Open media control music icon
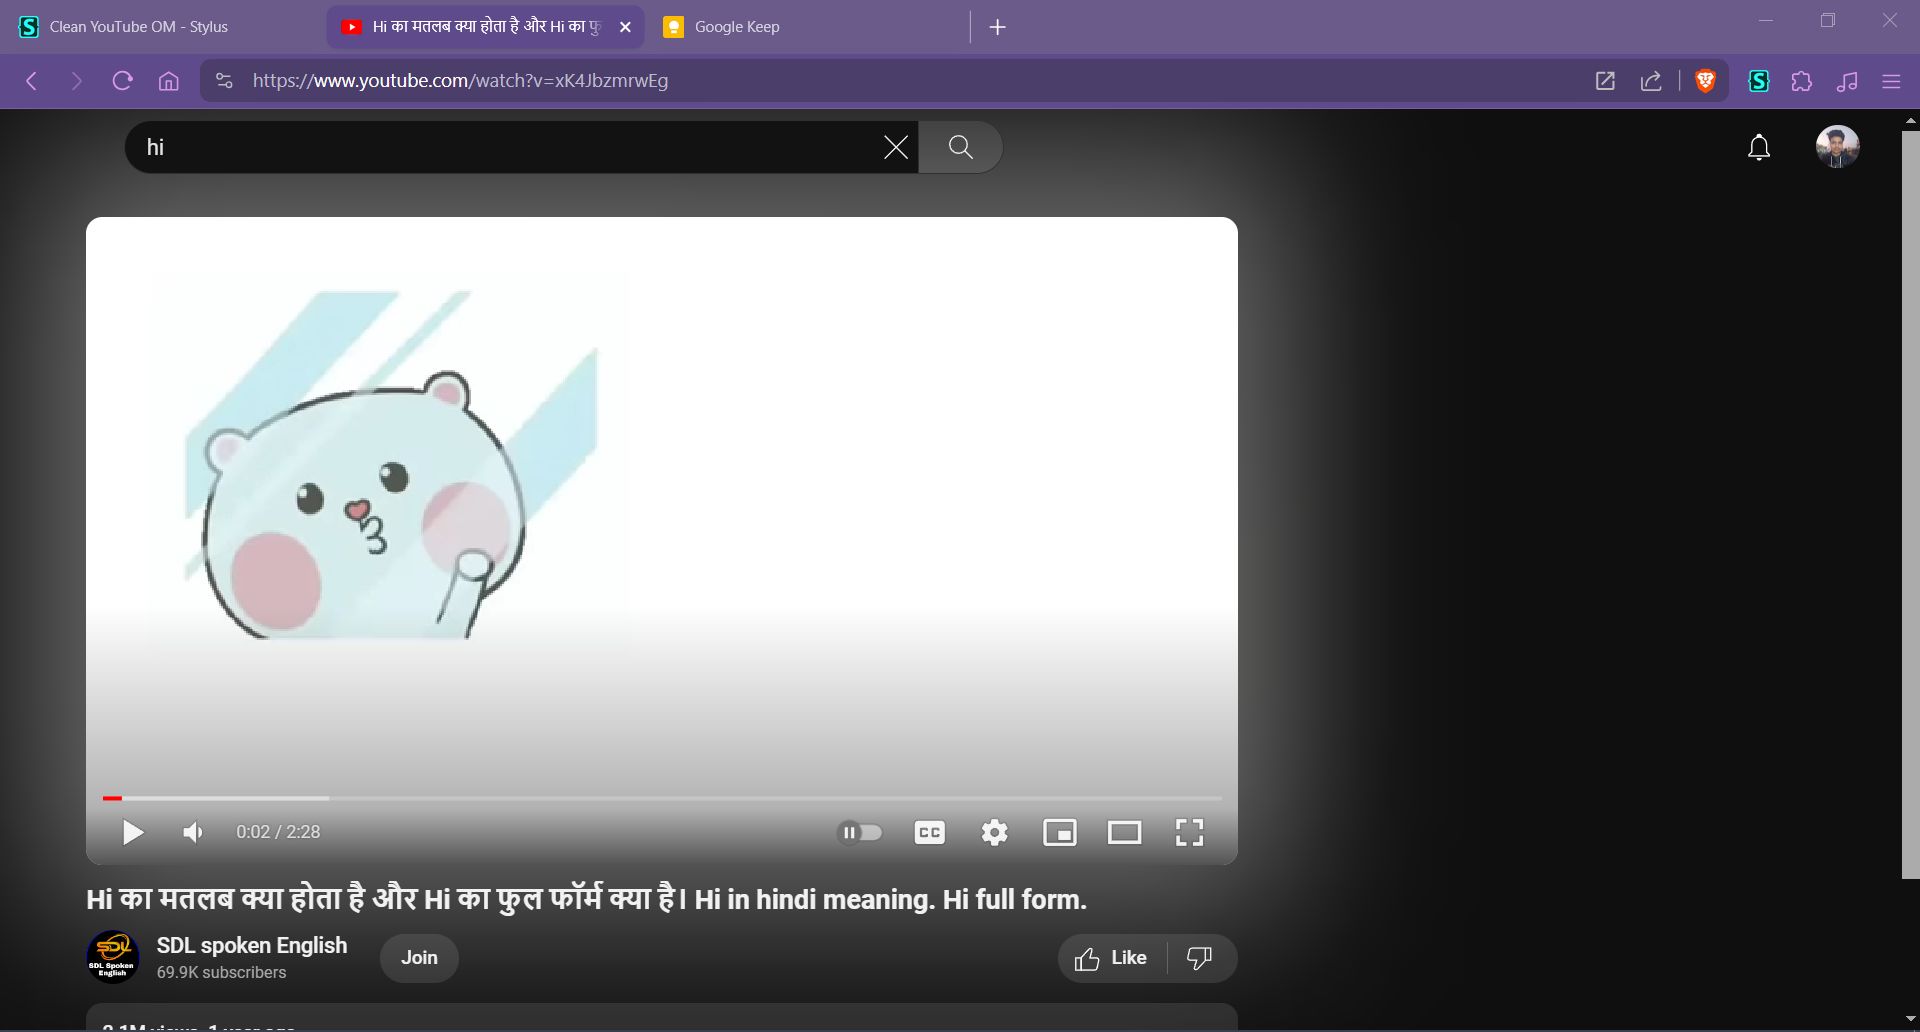1920x1032 pixels. tap(1847, 81)
